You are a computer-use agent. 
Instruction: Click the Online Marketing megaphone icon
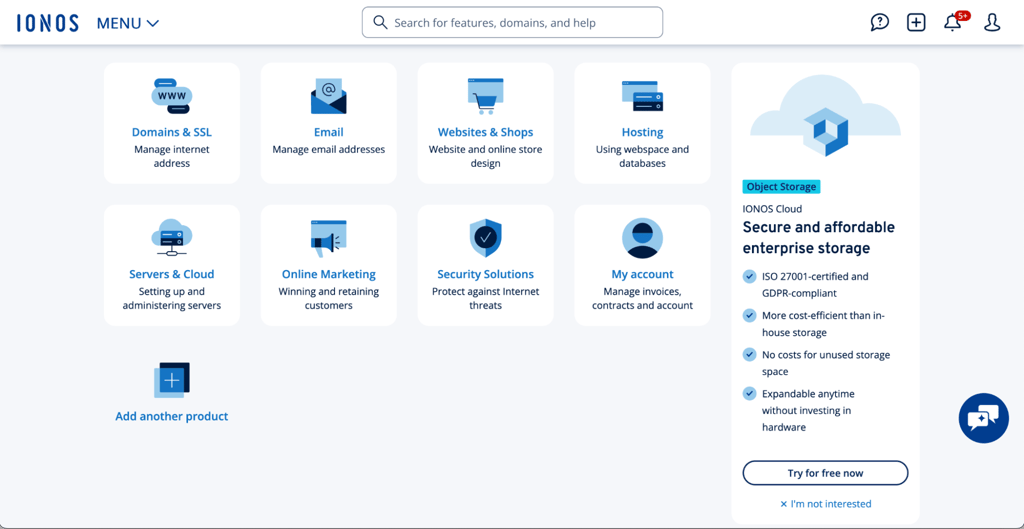[328, 238]
